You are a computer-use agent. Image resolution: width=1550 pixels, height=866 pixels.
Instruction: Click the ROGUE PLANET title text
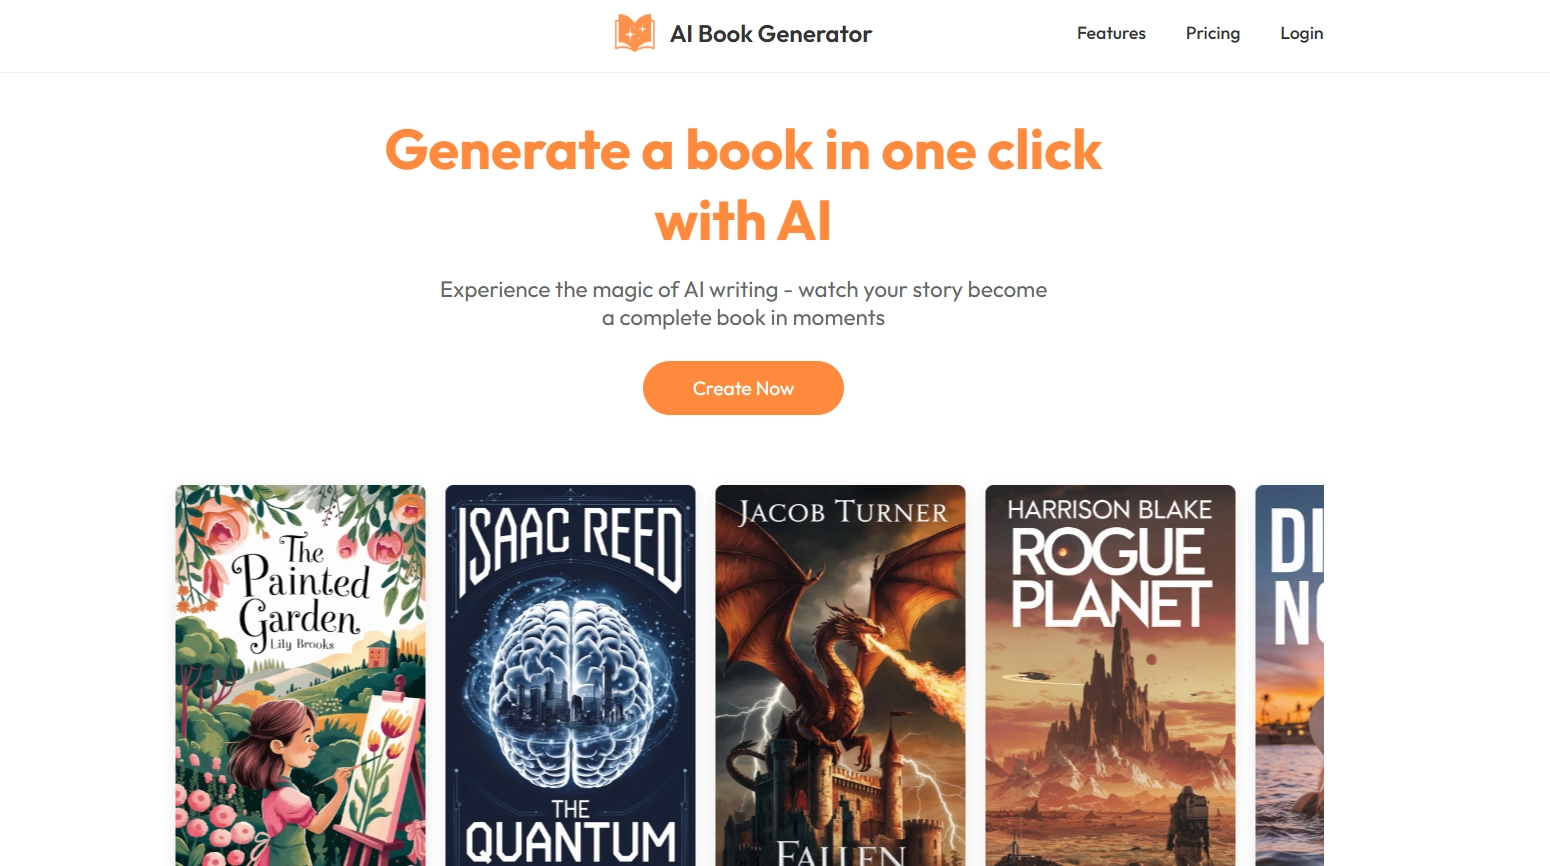coord(1110,578)
